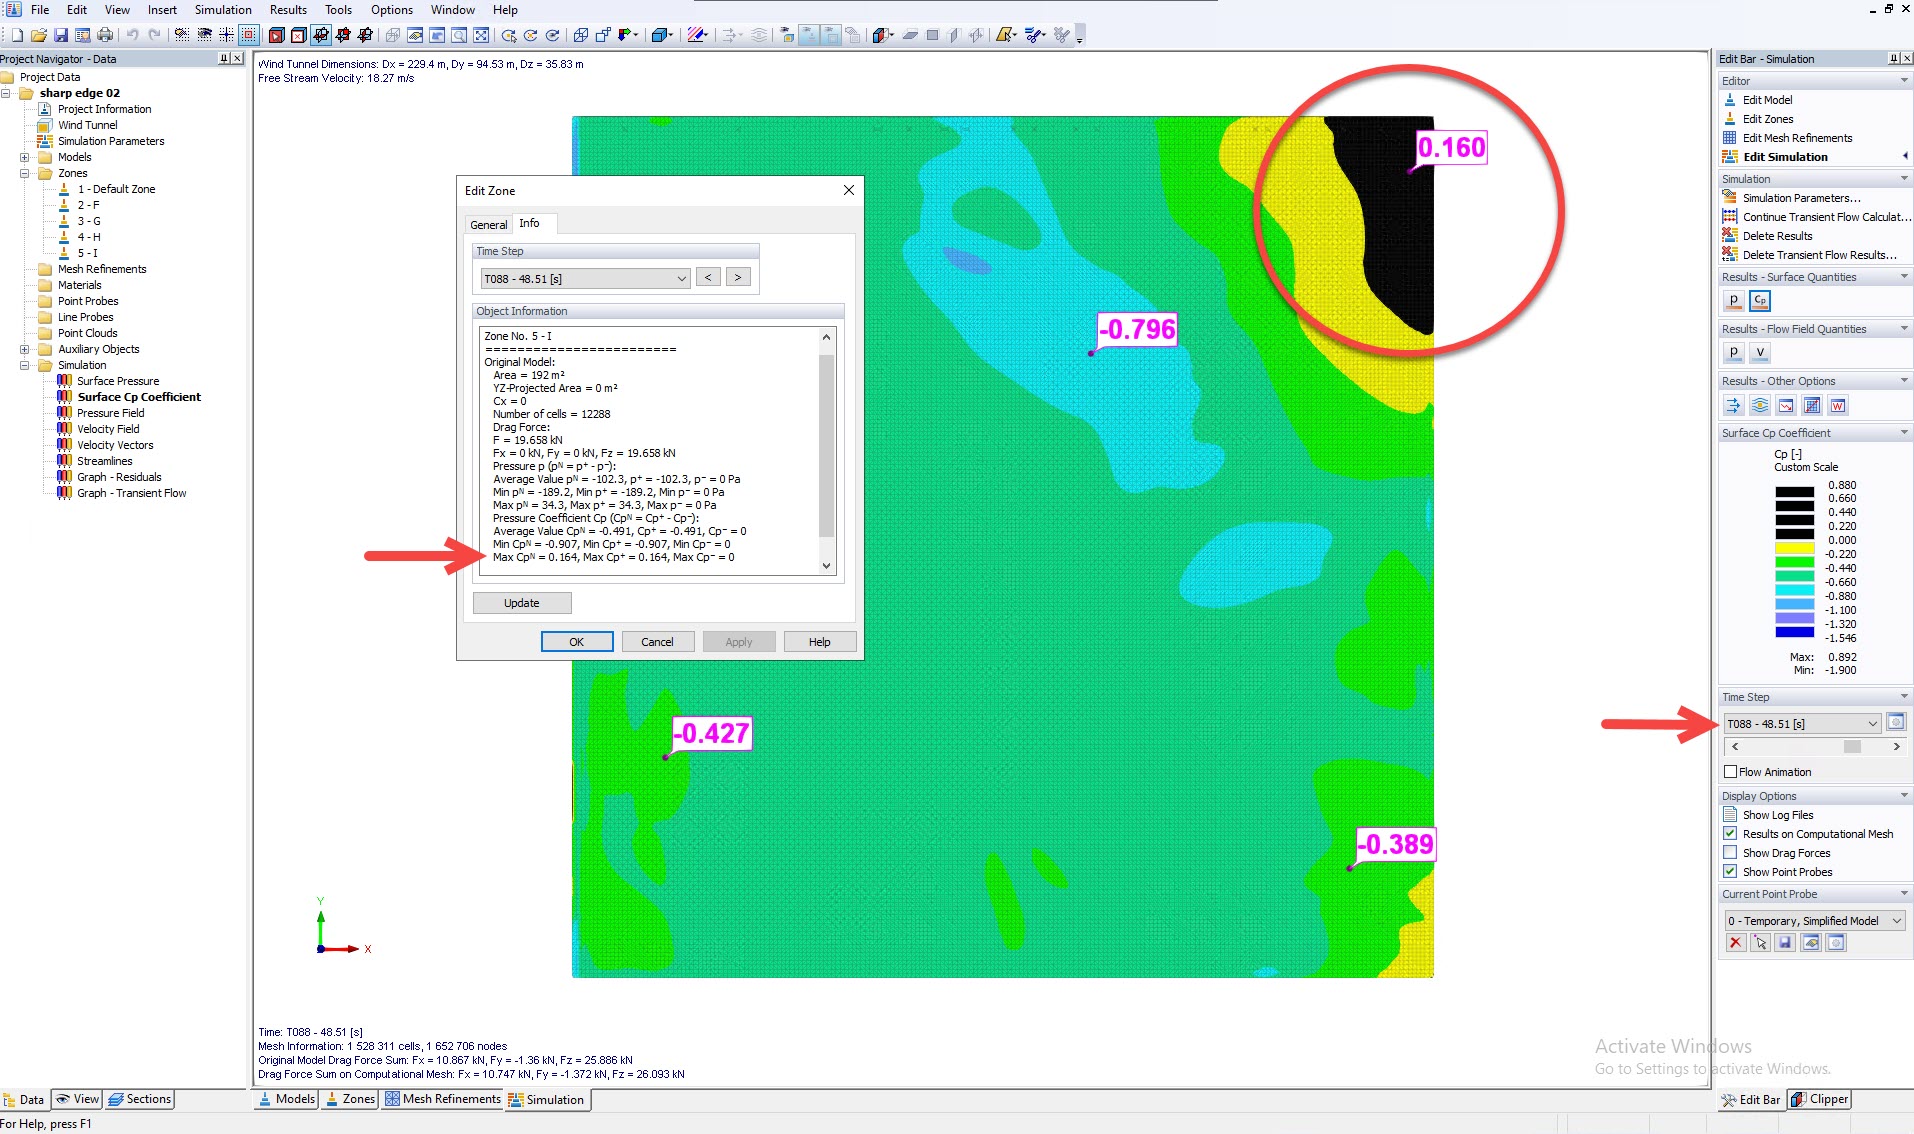Toggle Show Point Probes checkbox

pyautogui.click(x=1730, y=872)
